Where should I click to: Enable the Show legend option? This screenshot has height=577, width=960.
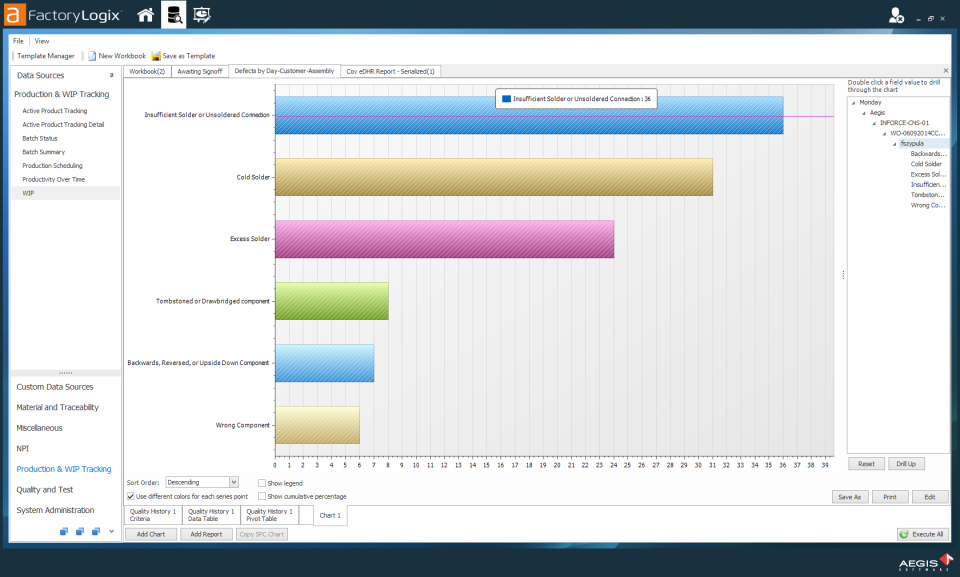[260, 483]
